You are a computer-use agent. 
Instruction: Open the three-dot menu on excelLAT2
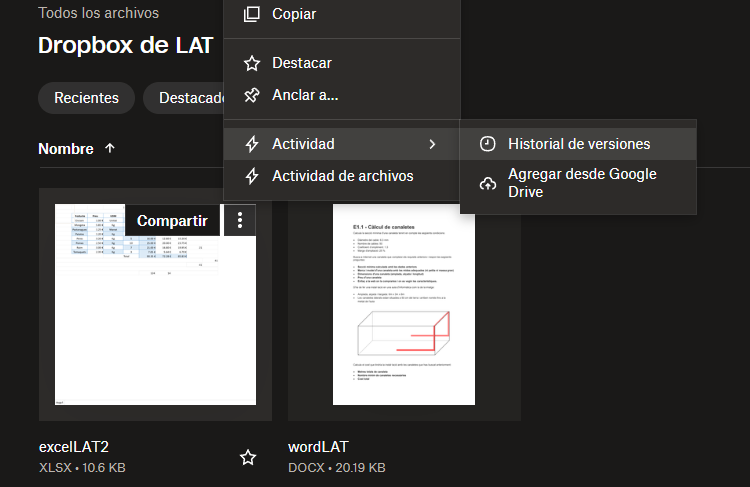pyautogui.click(x=239, y=221)
